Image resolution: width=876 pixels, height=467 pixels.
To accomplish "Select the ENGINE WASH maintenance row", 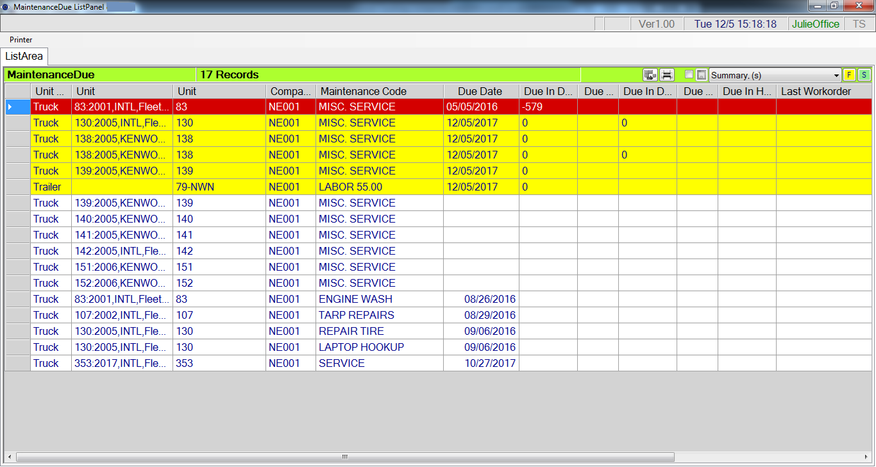I will [379, 299].
